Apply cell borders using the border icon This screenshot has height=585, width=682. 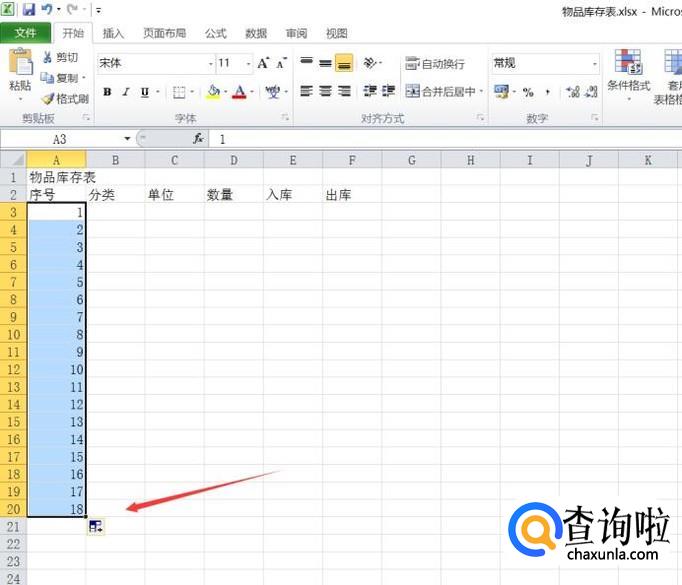pos(179,92)
